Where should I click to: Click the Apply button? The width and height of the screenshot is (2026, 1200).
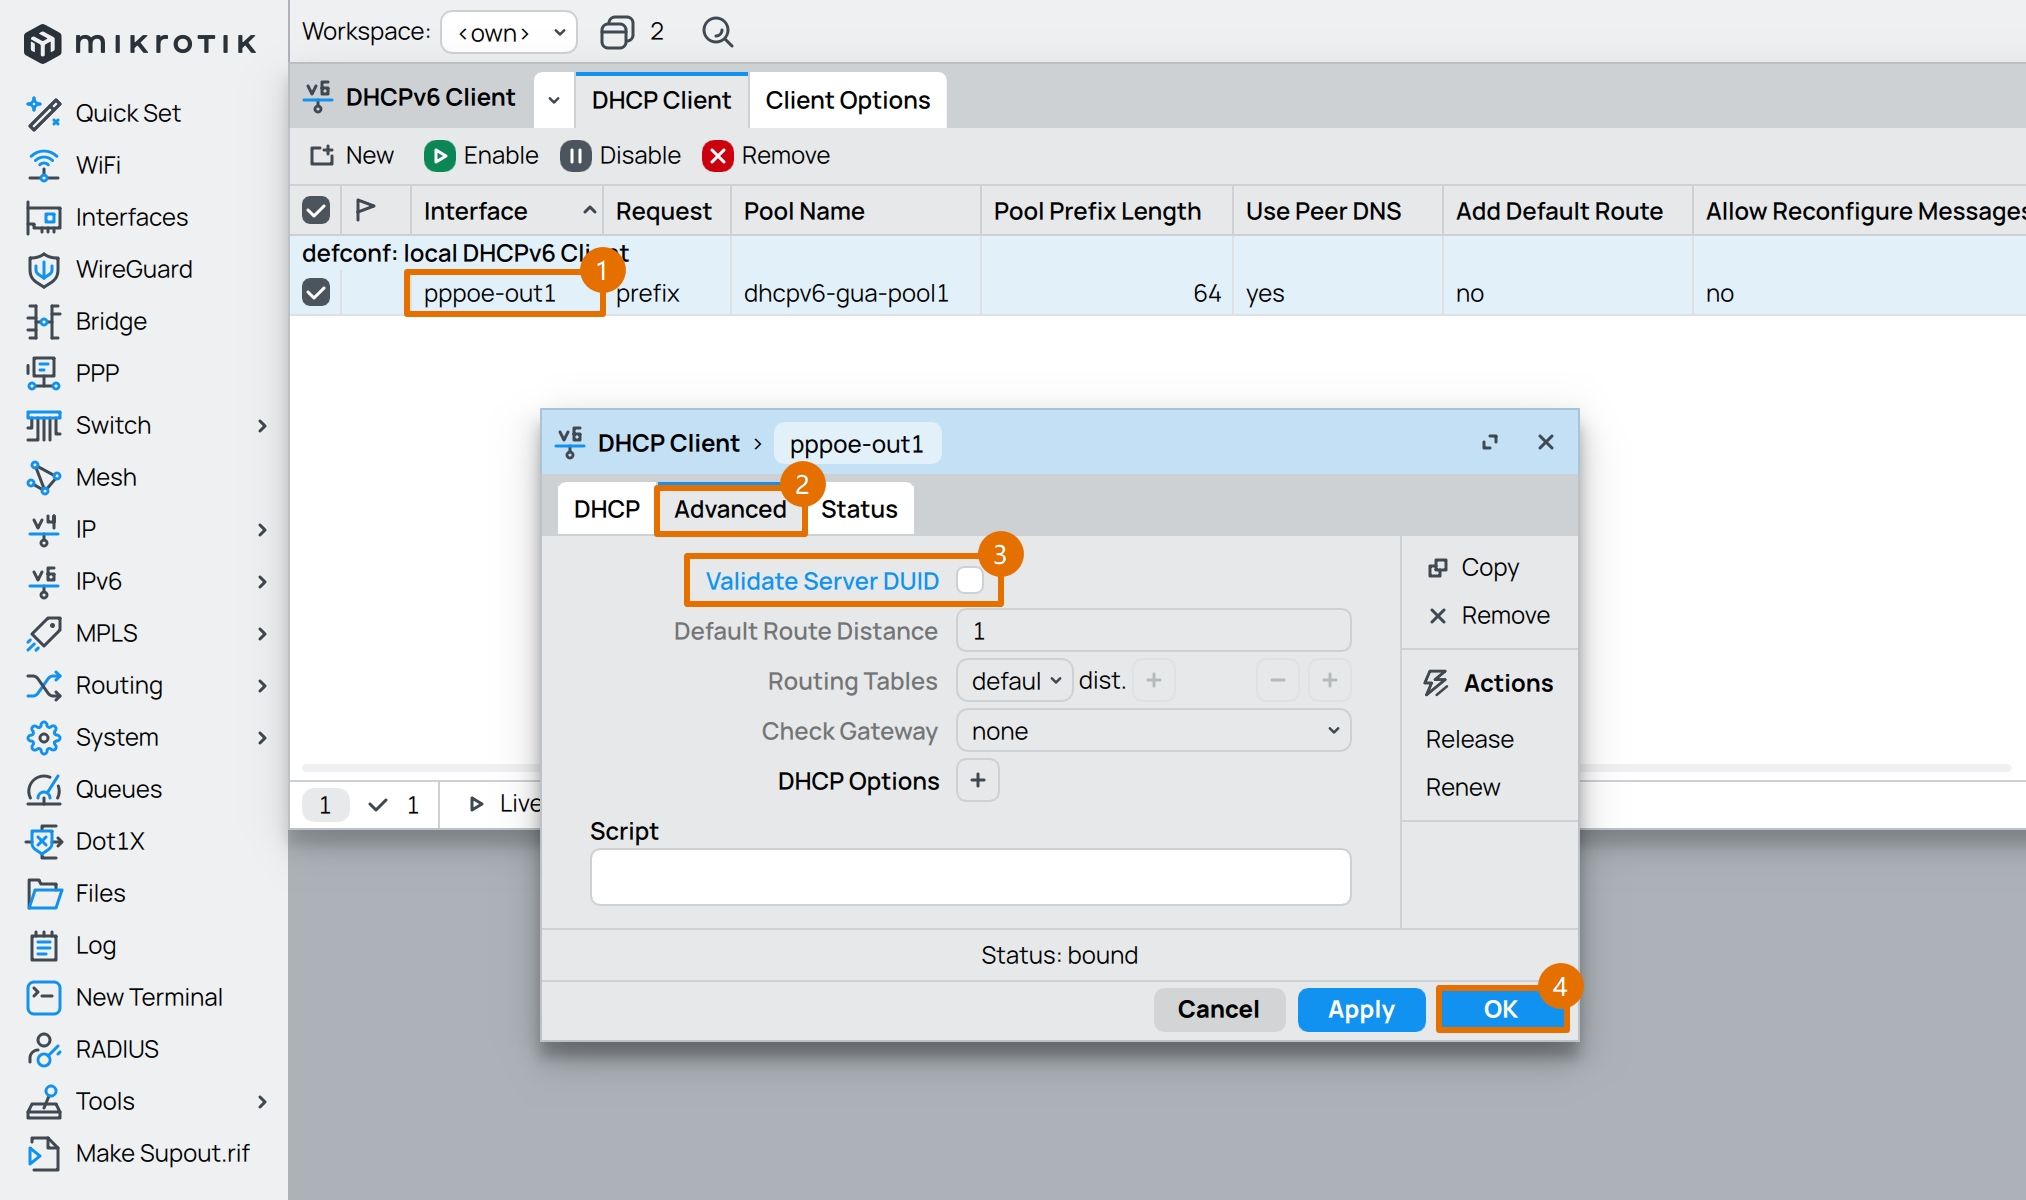point(1360,1009)
